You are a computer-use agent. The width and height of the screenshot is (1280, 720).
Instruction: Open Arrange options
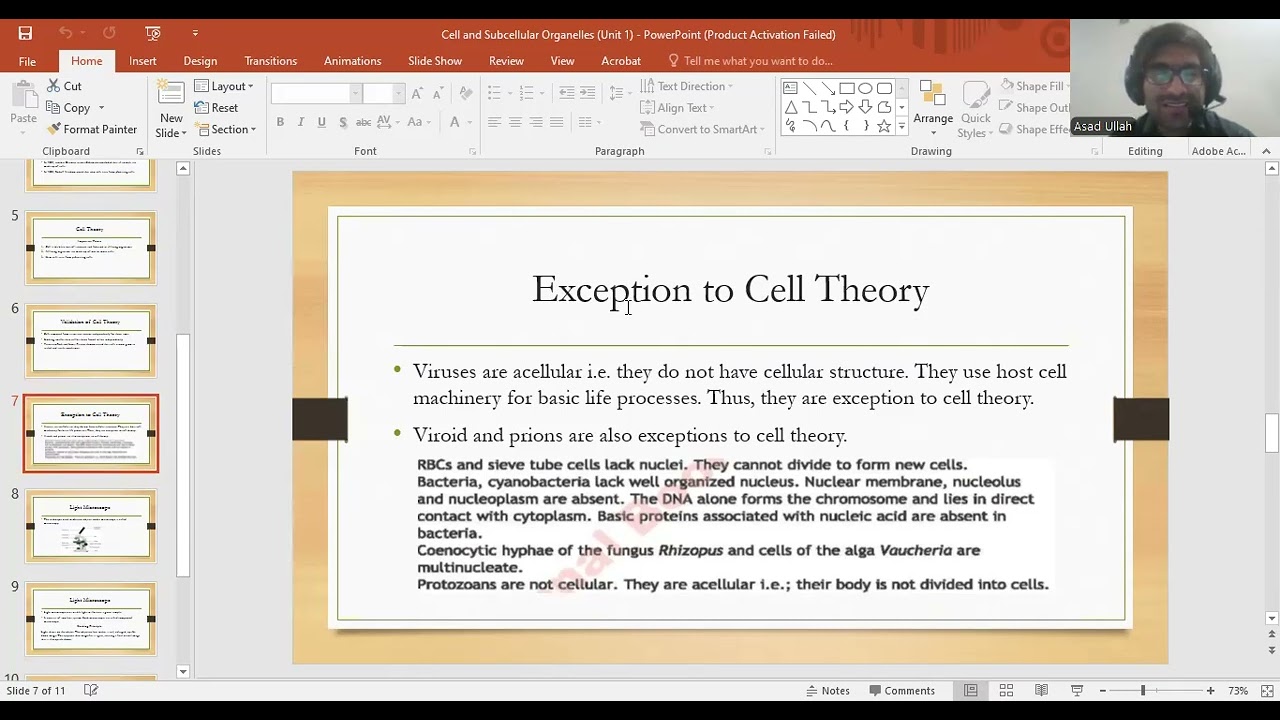point(933,109)
